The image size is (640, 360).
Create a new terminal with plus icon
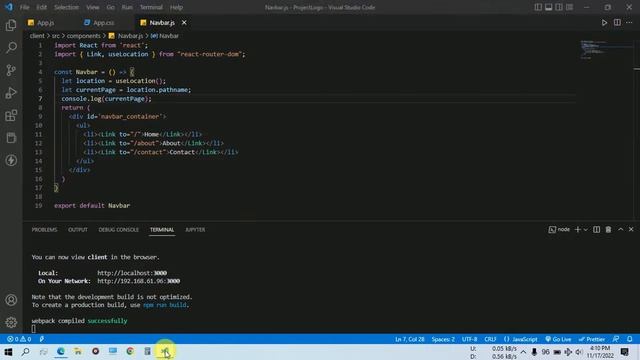[578, 230]
